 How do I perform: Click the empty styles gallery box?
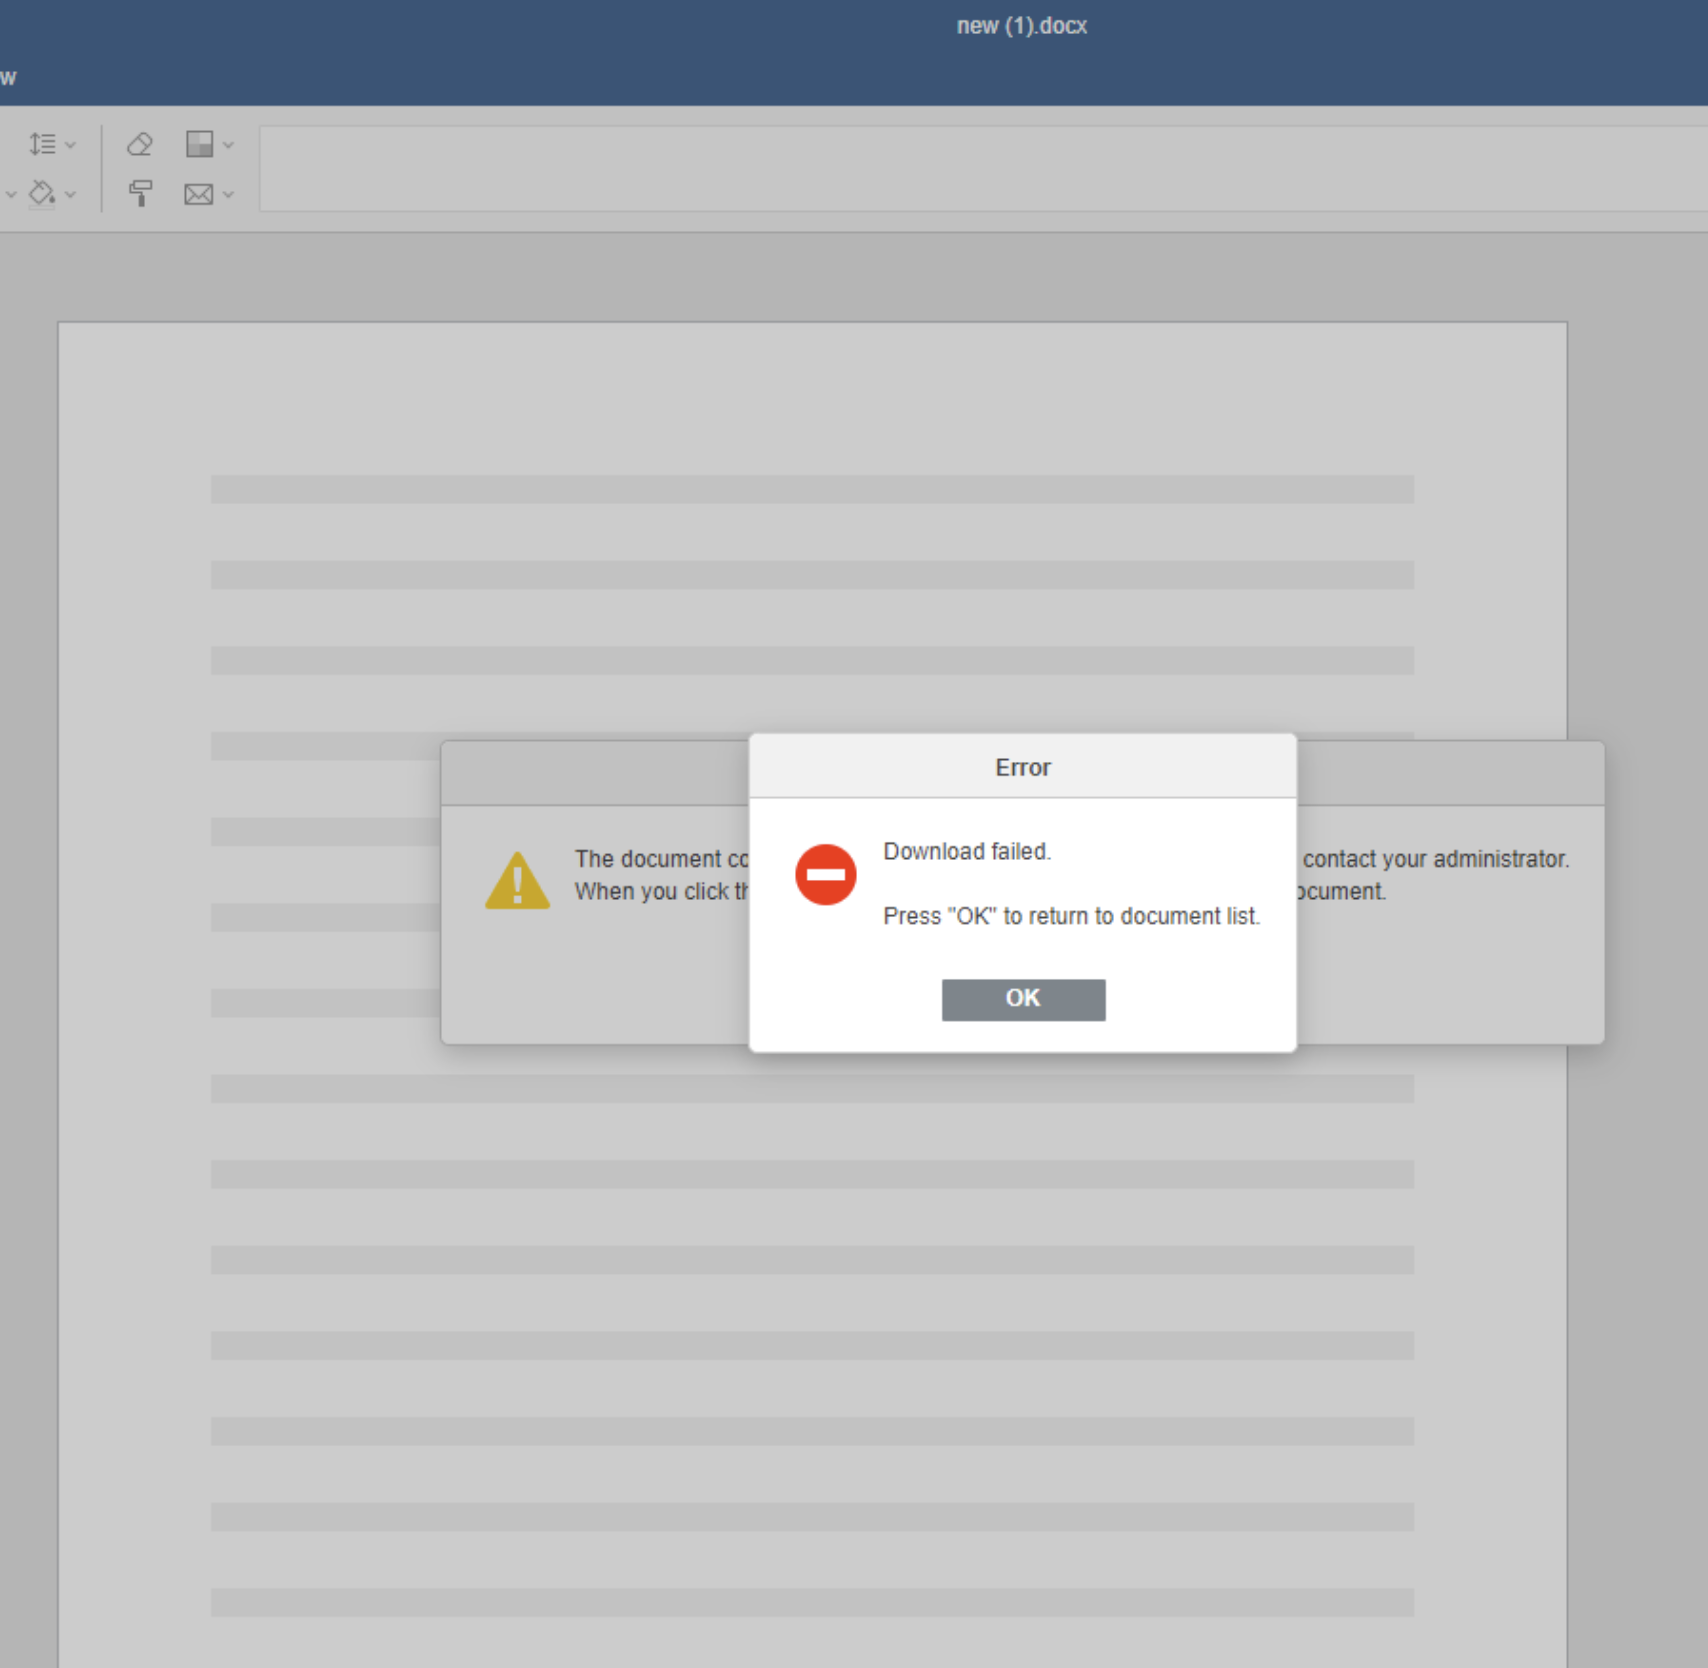tap(983, 168)
